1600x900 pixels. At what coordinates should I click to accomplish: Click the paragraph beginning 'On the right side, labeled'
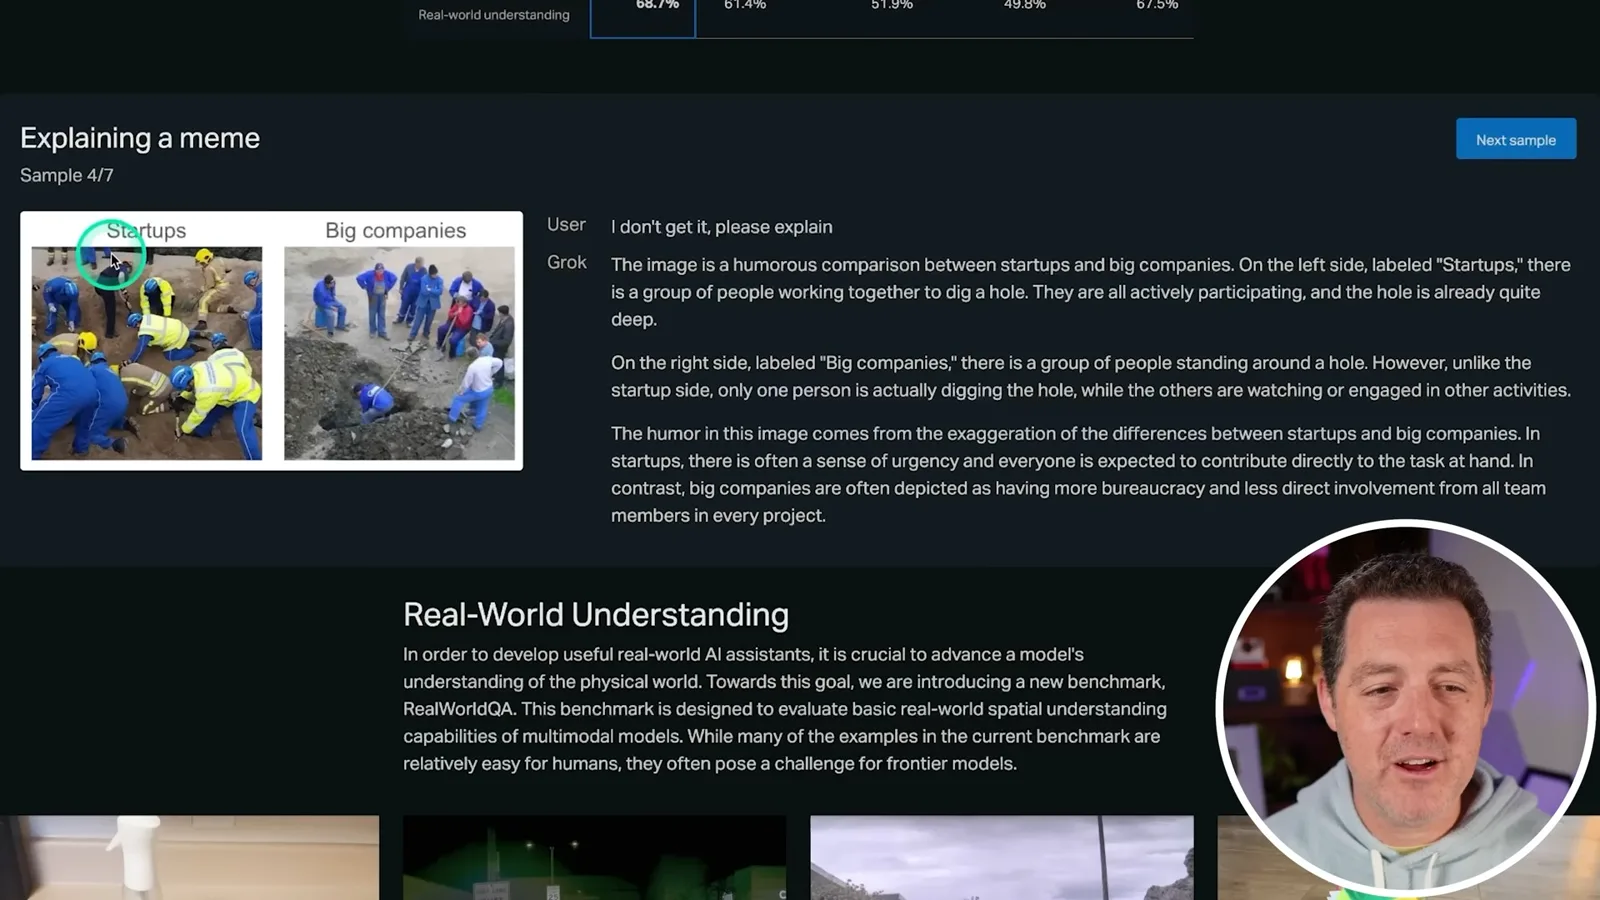[x=1091, y=376]
